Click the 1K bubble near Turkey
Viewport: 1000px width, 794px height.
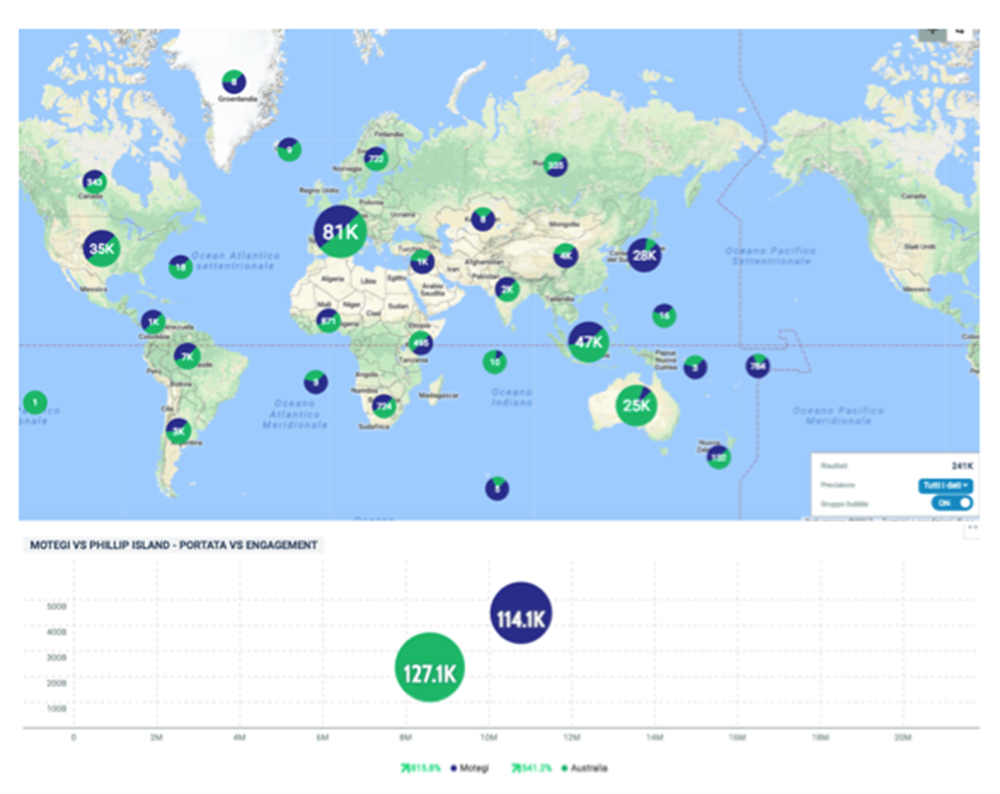(x=422, y=261)
